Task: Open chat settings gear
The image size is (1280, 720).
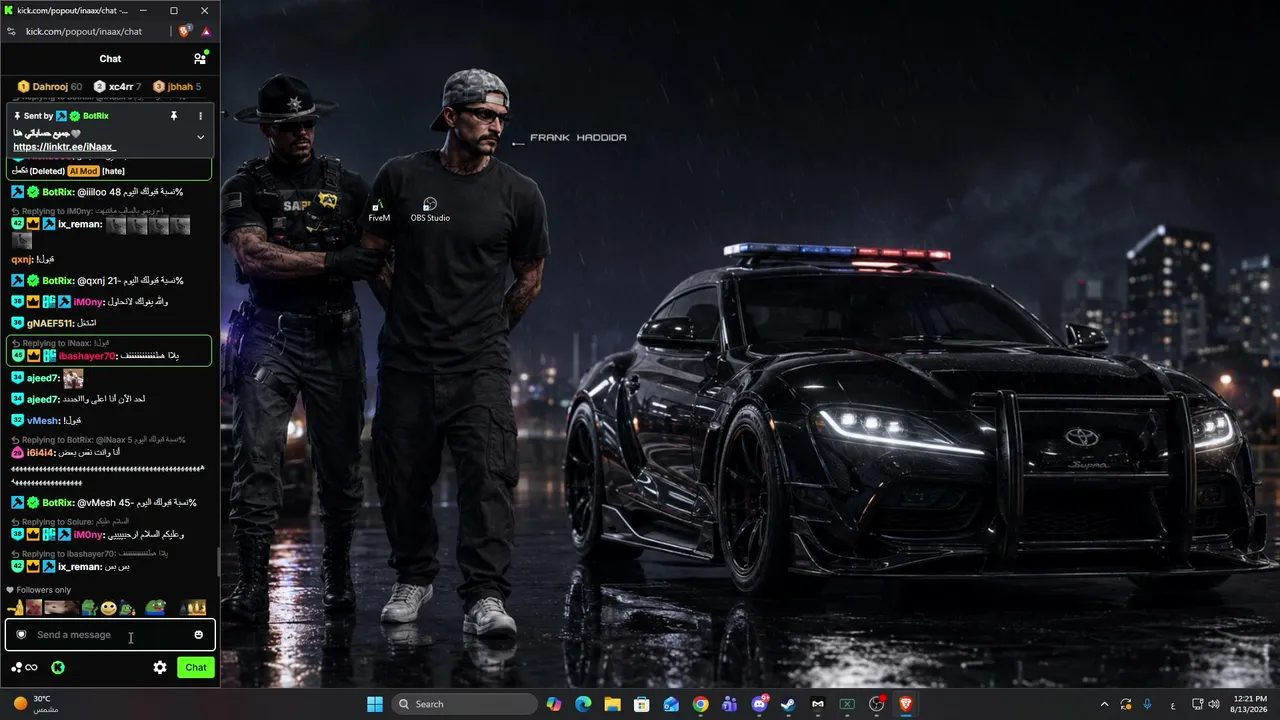Action: 160,667
